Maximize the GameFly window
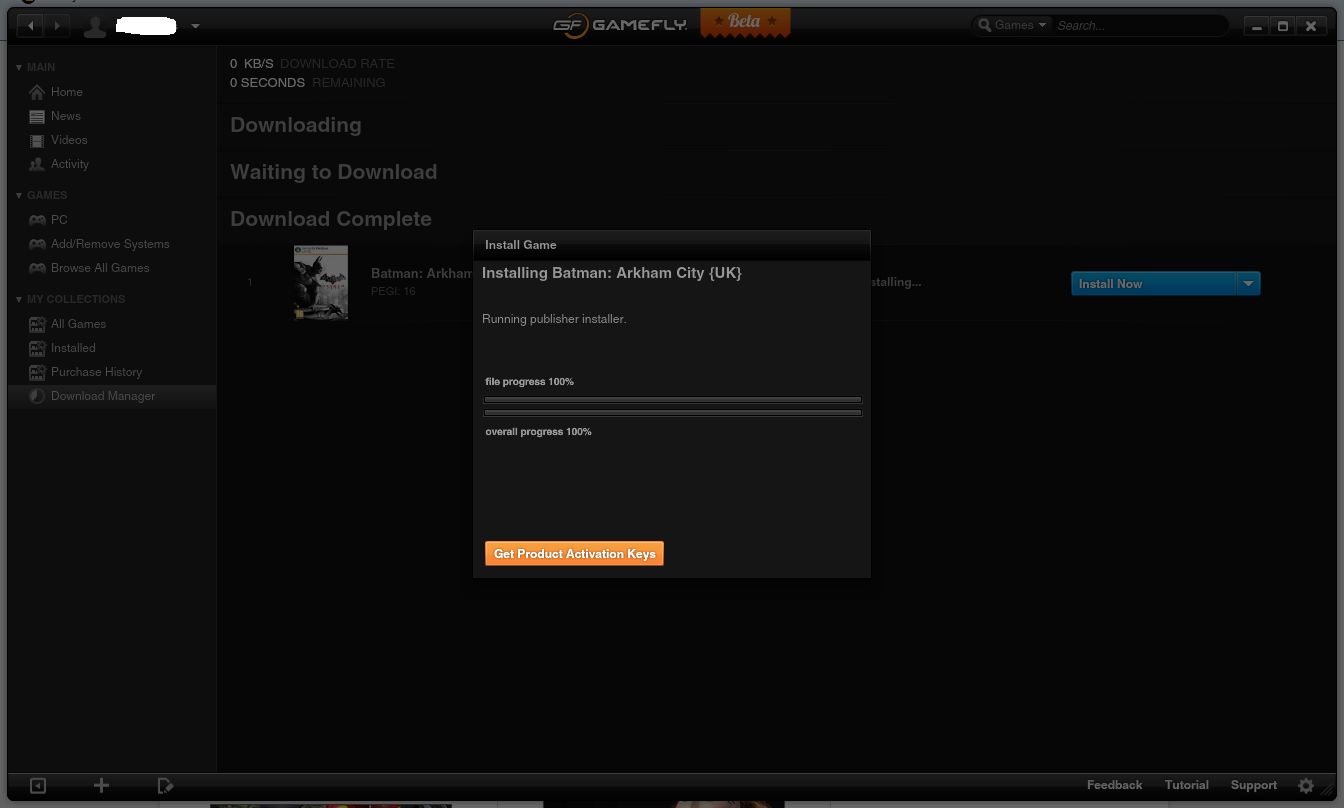 point(1283,26)
